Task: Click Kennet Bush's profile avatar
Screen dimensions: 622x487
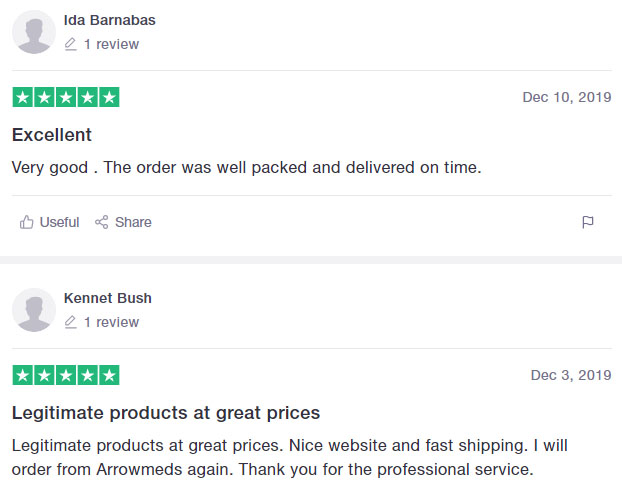Action: tap(34, 310)
